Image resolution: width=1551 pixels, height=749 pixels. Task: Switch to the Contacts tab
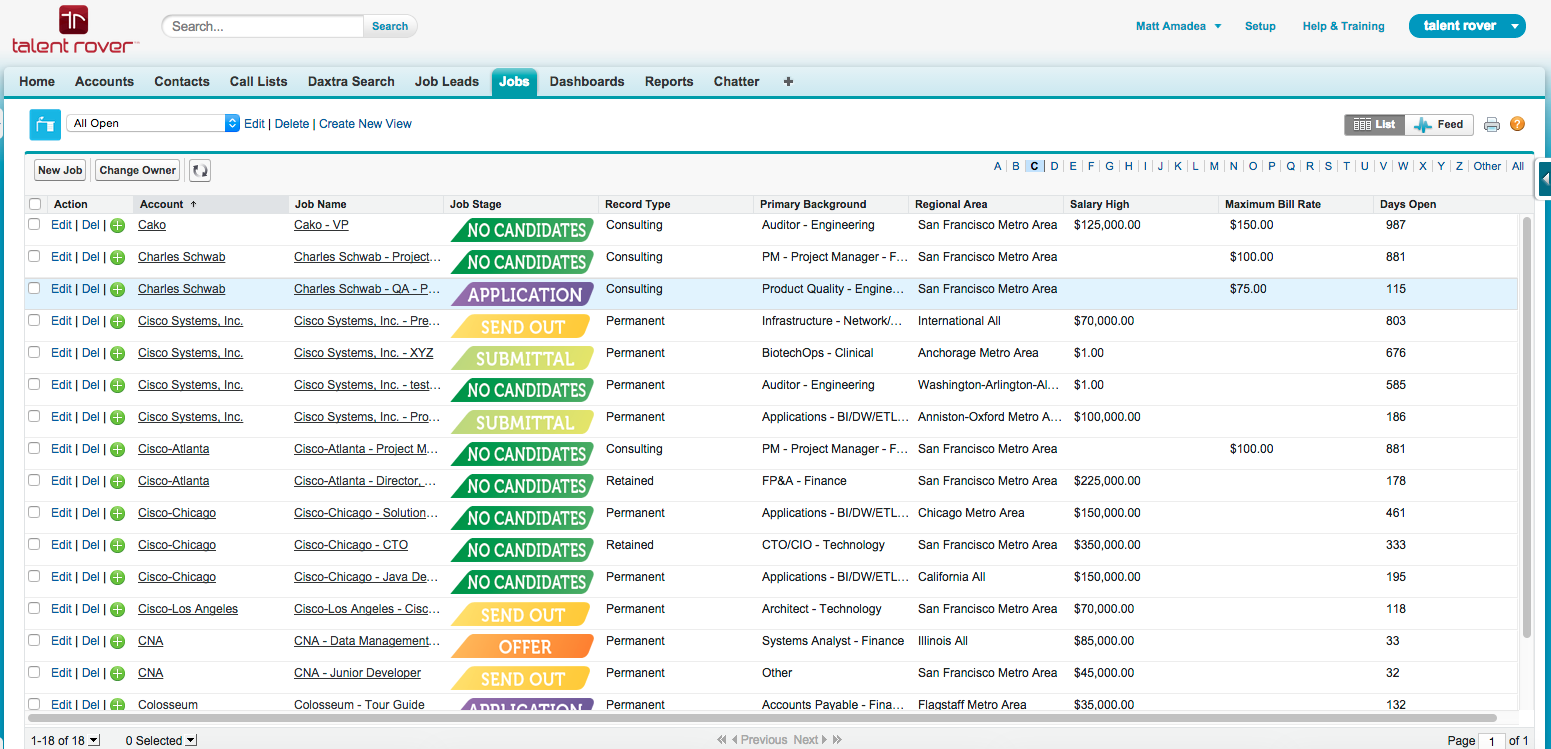(x=182, y=82)
